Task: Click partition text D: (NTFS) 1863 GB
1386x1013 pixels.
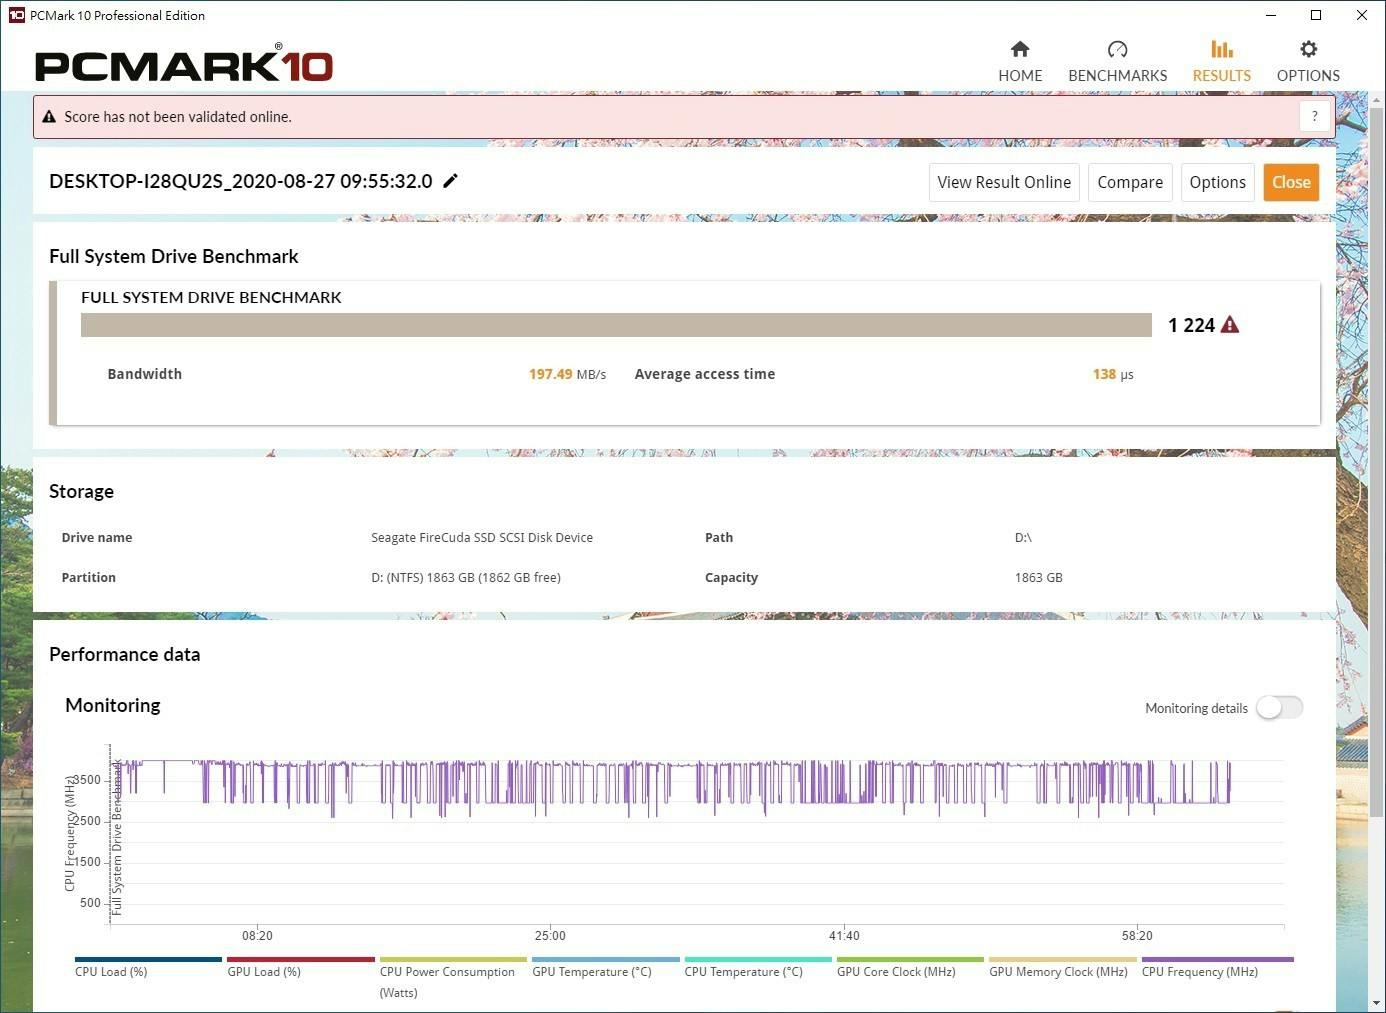Action: click(x=466, y=578)
